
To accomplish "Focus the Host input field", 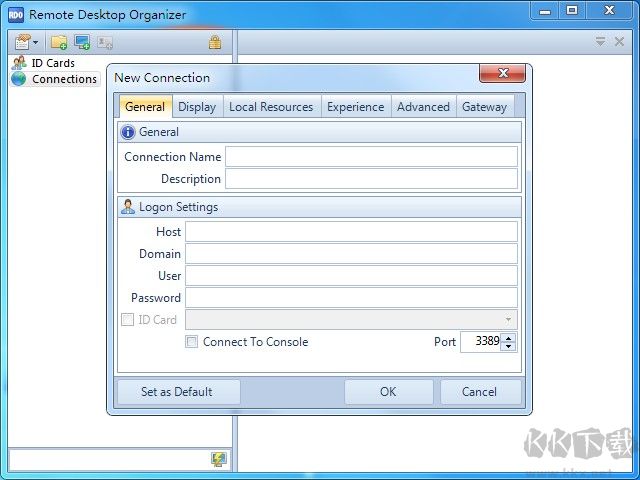I will tap(351, 232).
